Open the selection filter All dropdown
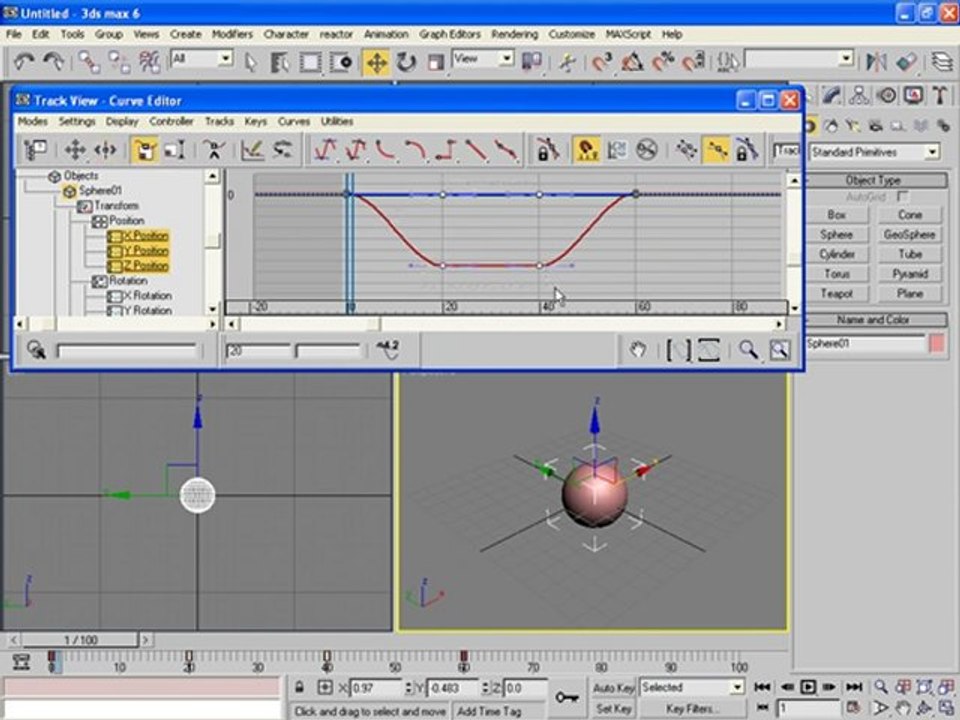Viewport: 960px width, 720px height. click(226, 59)
